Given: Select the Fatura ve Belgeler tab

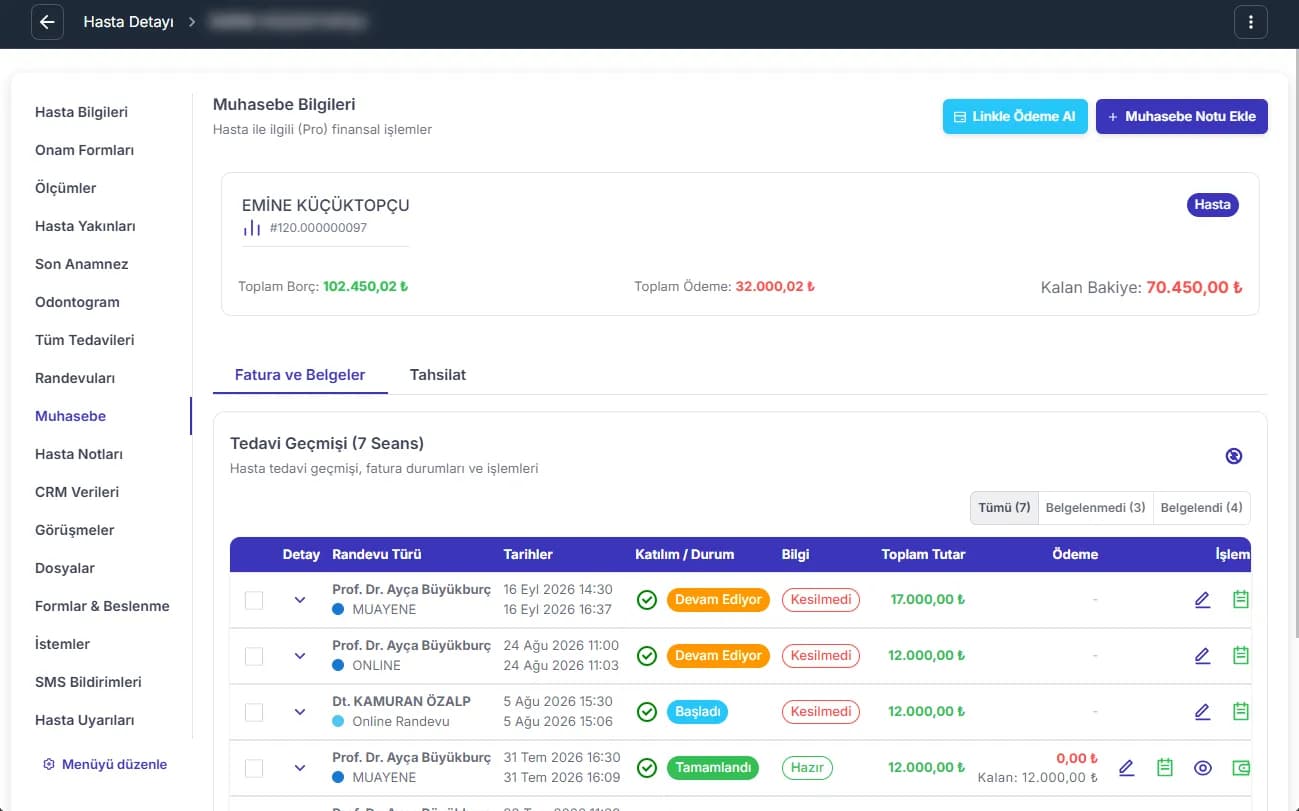Looking at the screenshot, I should tap(300, 375).
